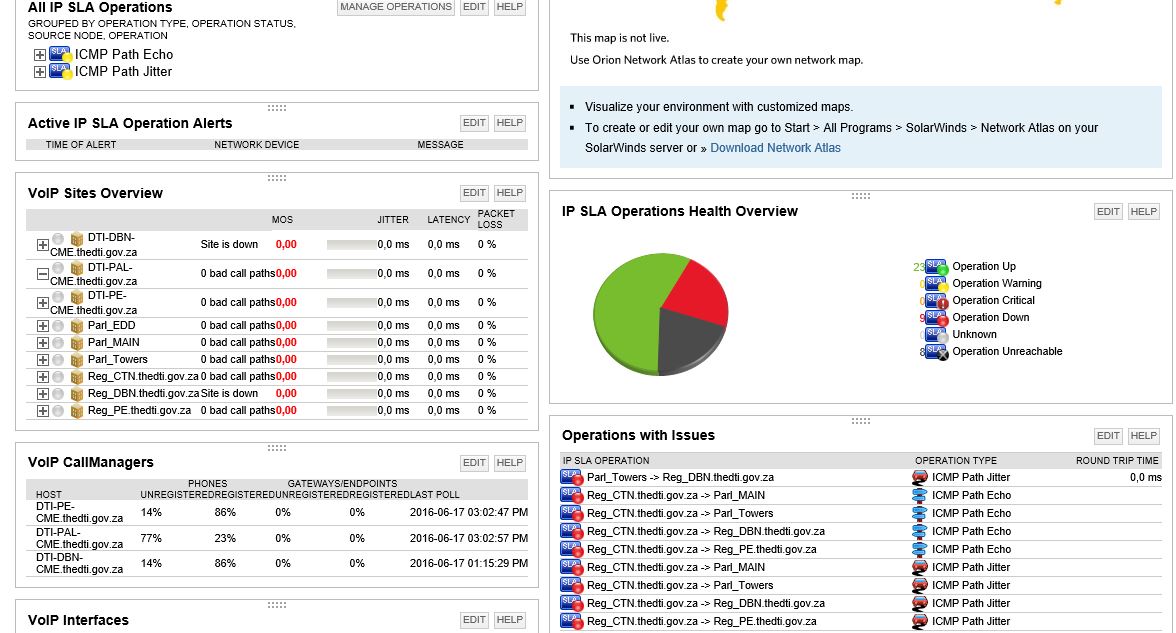Expand the Reg_CTN.thedti.gov.za site row
This screenshot has height=633, width=1176.
[43, 376]
